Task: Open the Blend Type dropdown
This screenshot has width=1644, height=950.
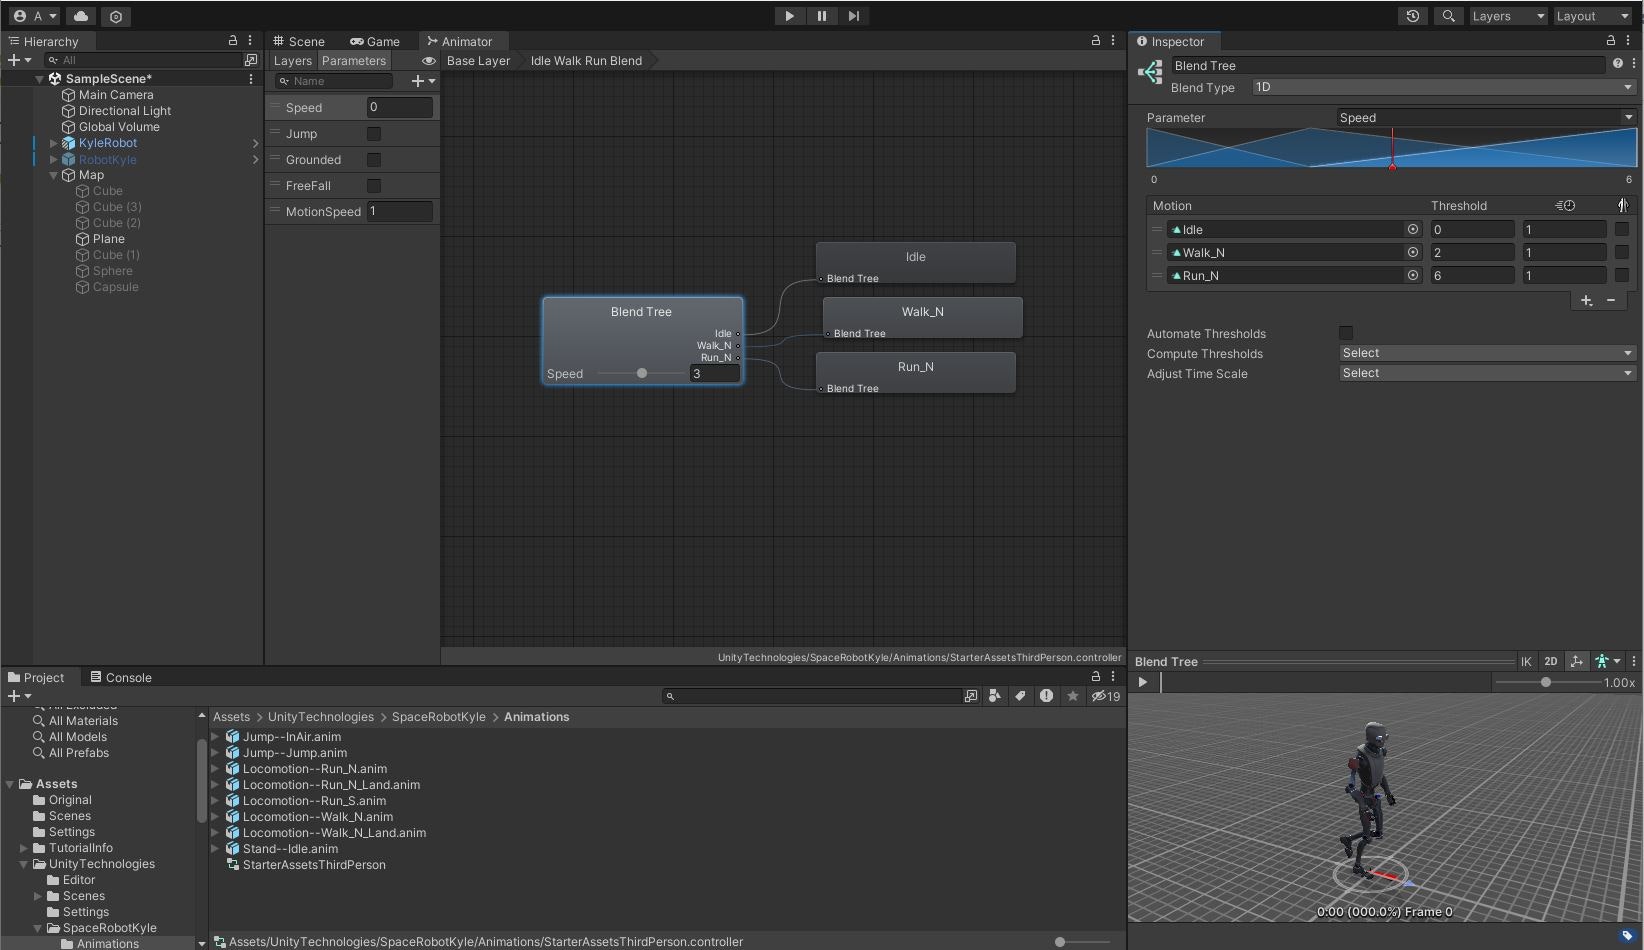Action: click(x=1442, y=88)
